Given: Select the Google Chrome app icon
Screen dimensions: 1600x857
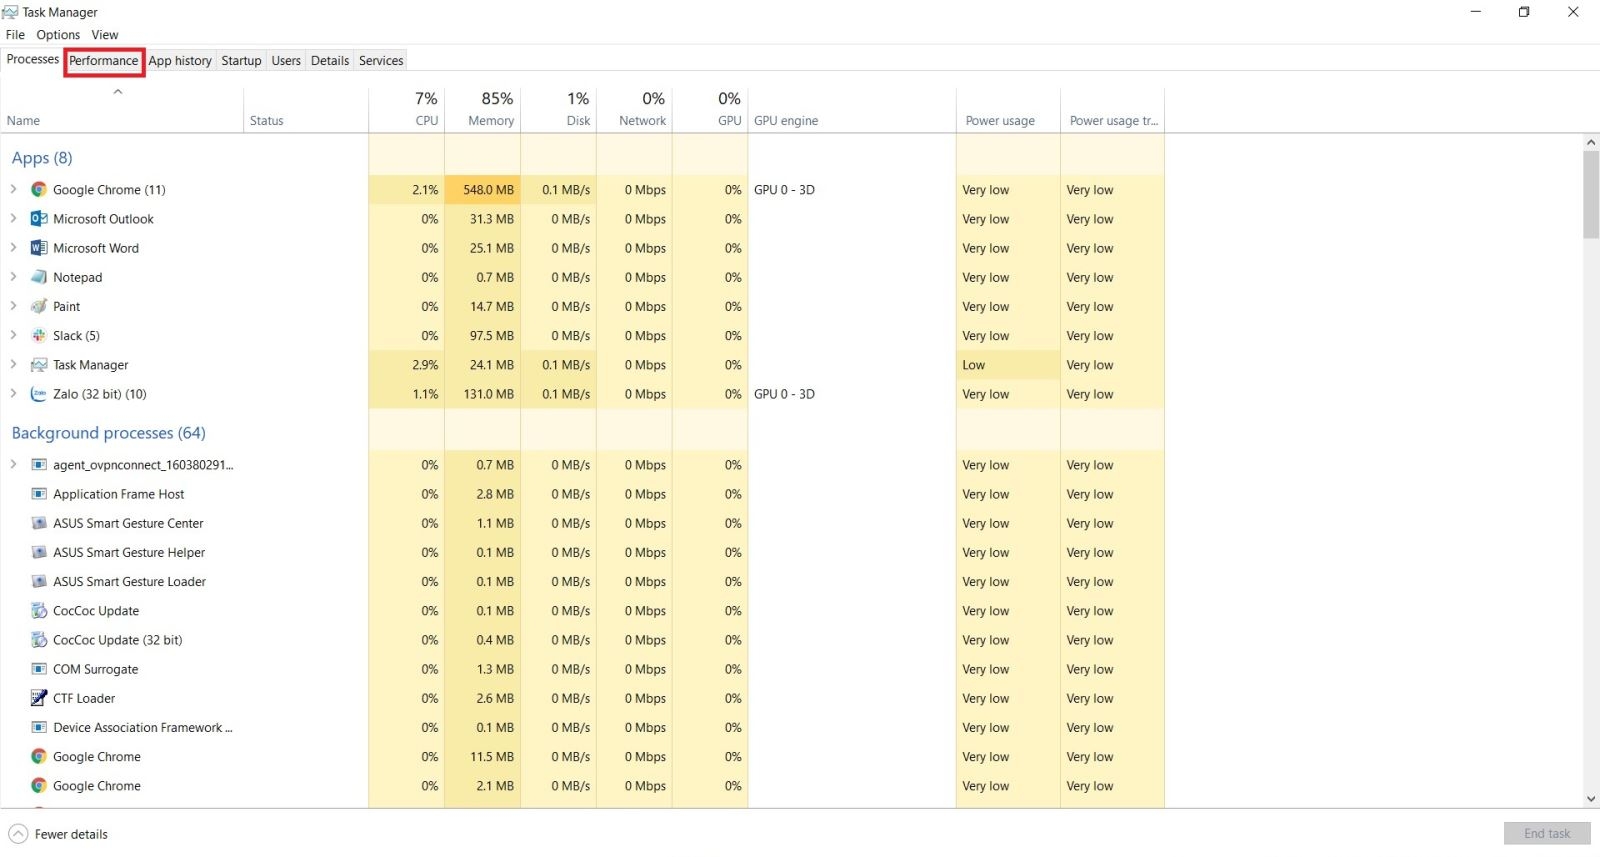Looking at the screenshot, I should [39, 190].
